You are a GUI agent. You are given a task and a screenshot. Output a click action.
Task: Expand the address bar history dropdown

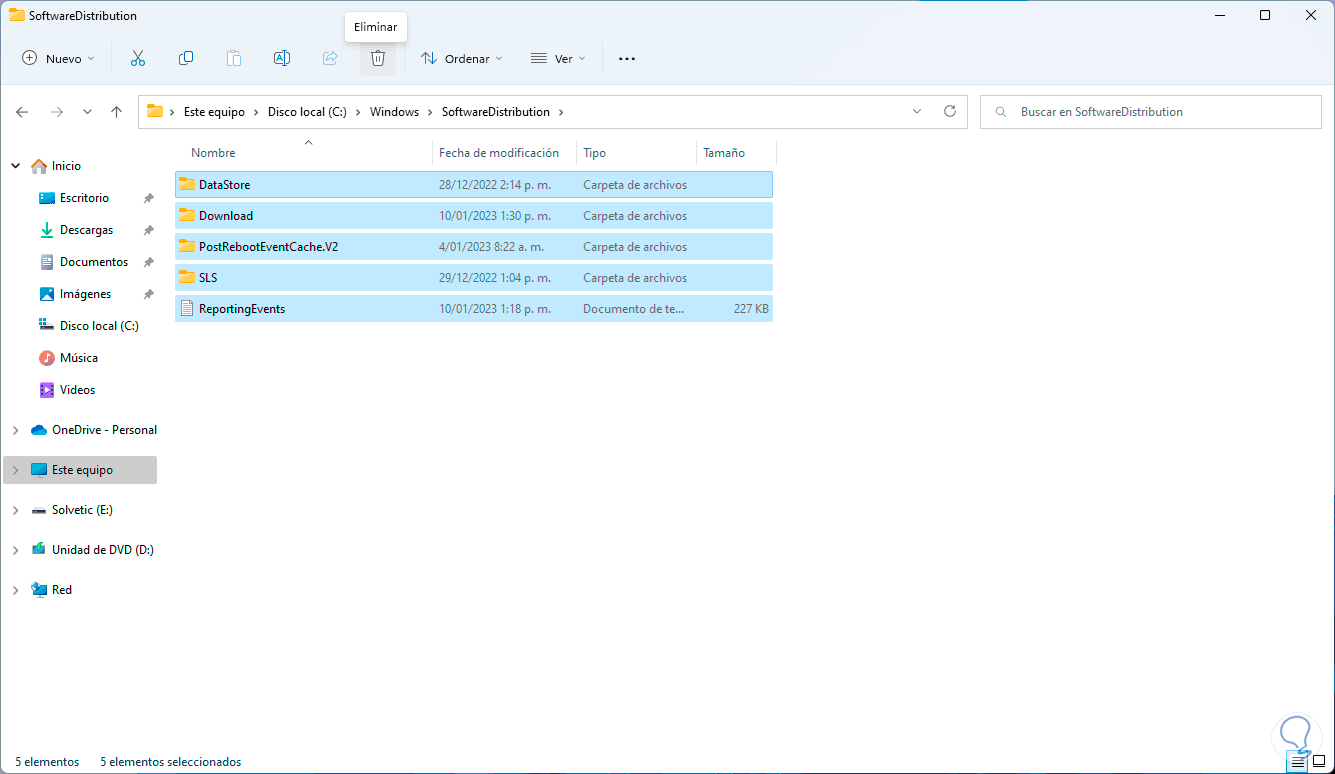pos(917,112)
